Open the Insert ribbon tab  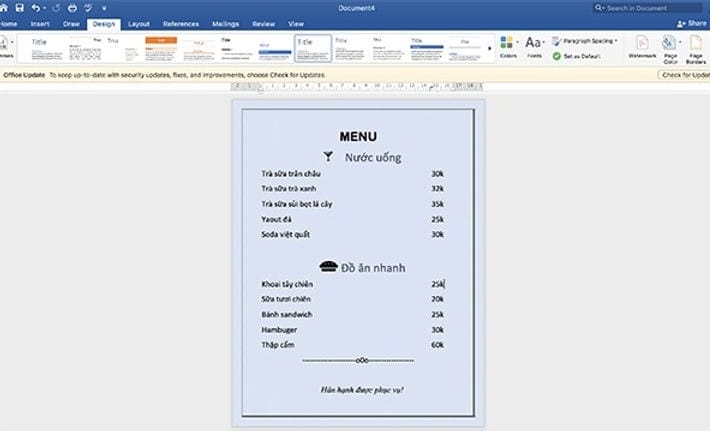(x=40, y=24)
